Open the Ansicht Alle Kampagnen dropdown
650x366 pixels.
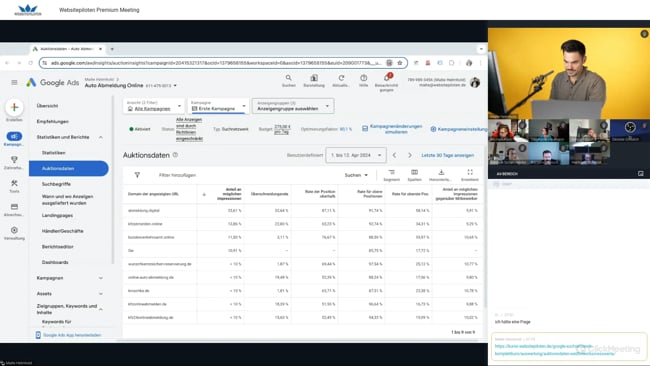point(154,106)
